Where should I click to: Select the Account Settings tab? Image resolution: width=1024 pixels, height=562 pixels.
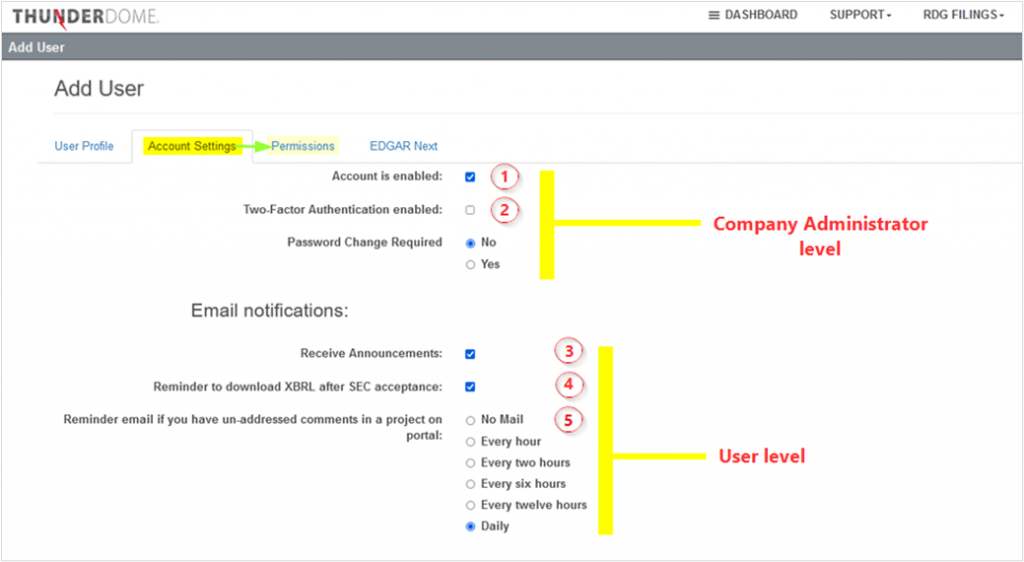[x=192, y=146]
